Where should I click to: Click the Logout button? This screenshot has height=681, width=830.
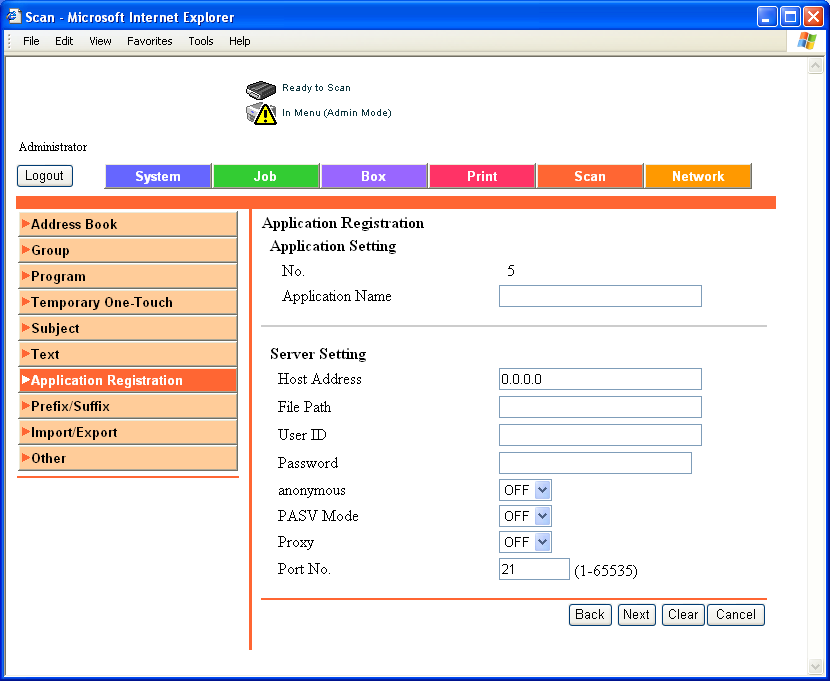tap(44, 176)
